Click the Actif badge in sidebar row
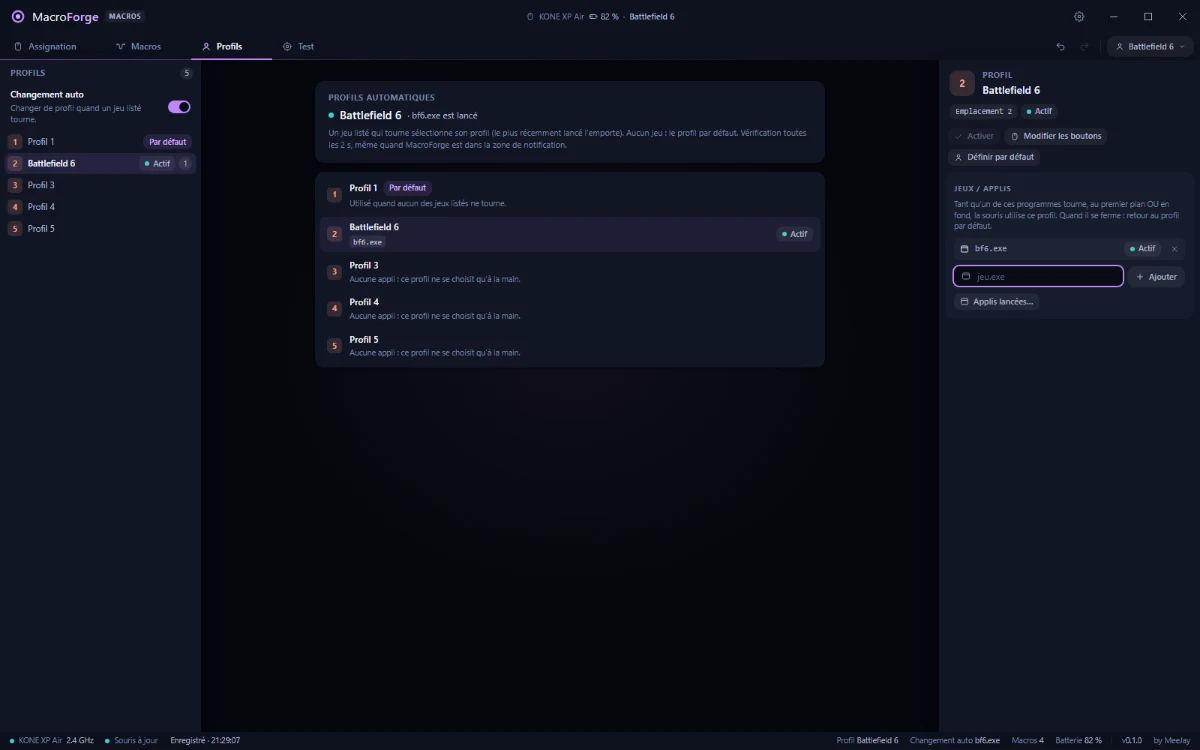Image resolution: width=1200 pixels, height=750 pixels. (x=157, y=163)
